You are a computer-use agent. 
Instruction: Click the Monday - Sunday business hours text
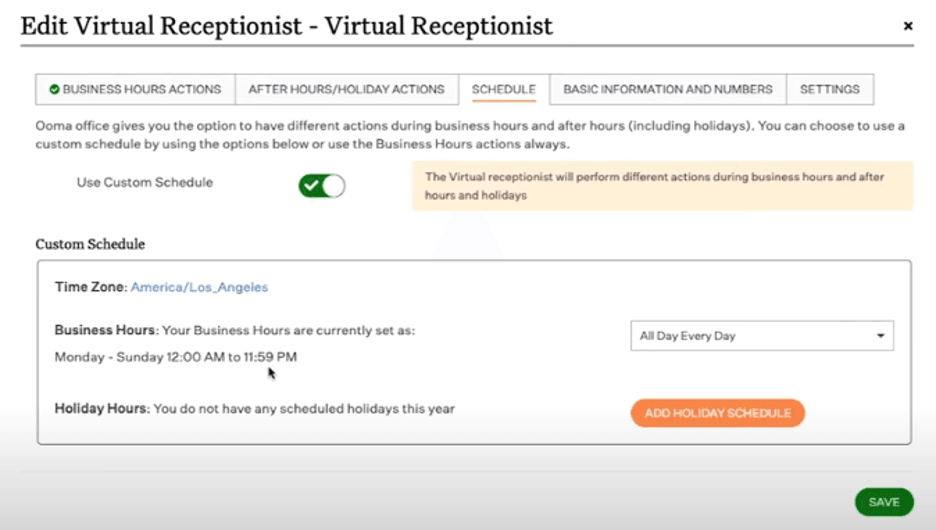click(x=176, y=357)
